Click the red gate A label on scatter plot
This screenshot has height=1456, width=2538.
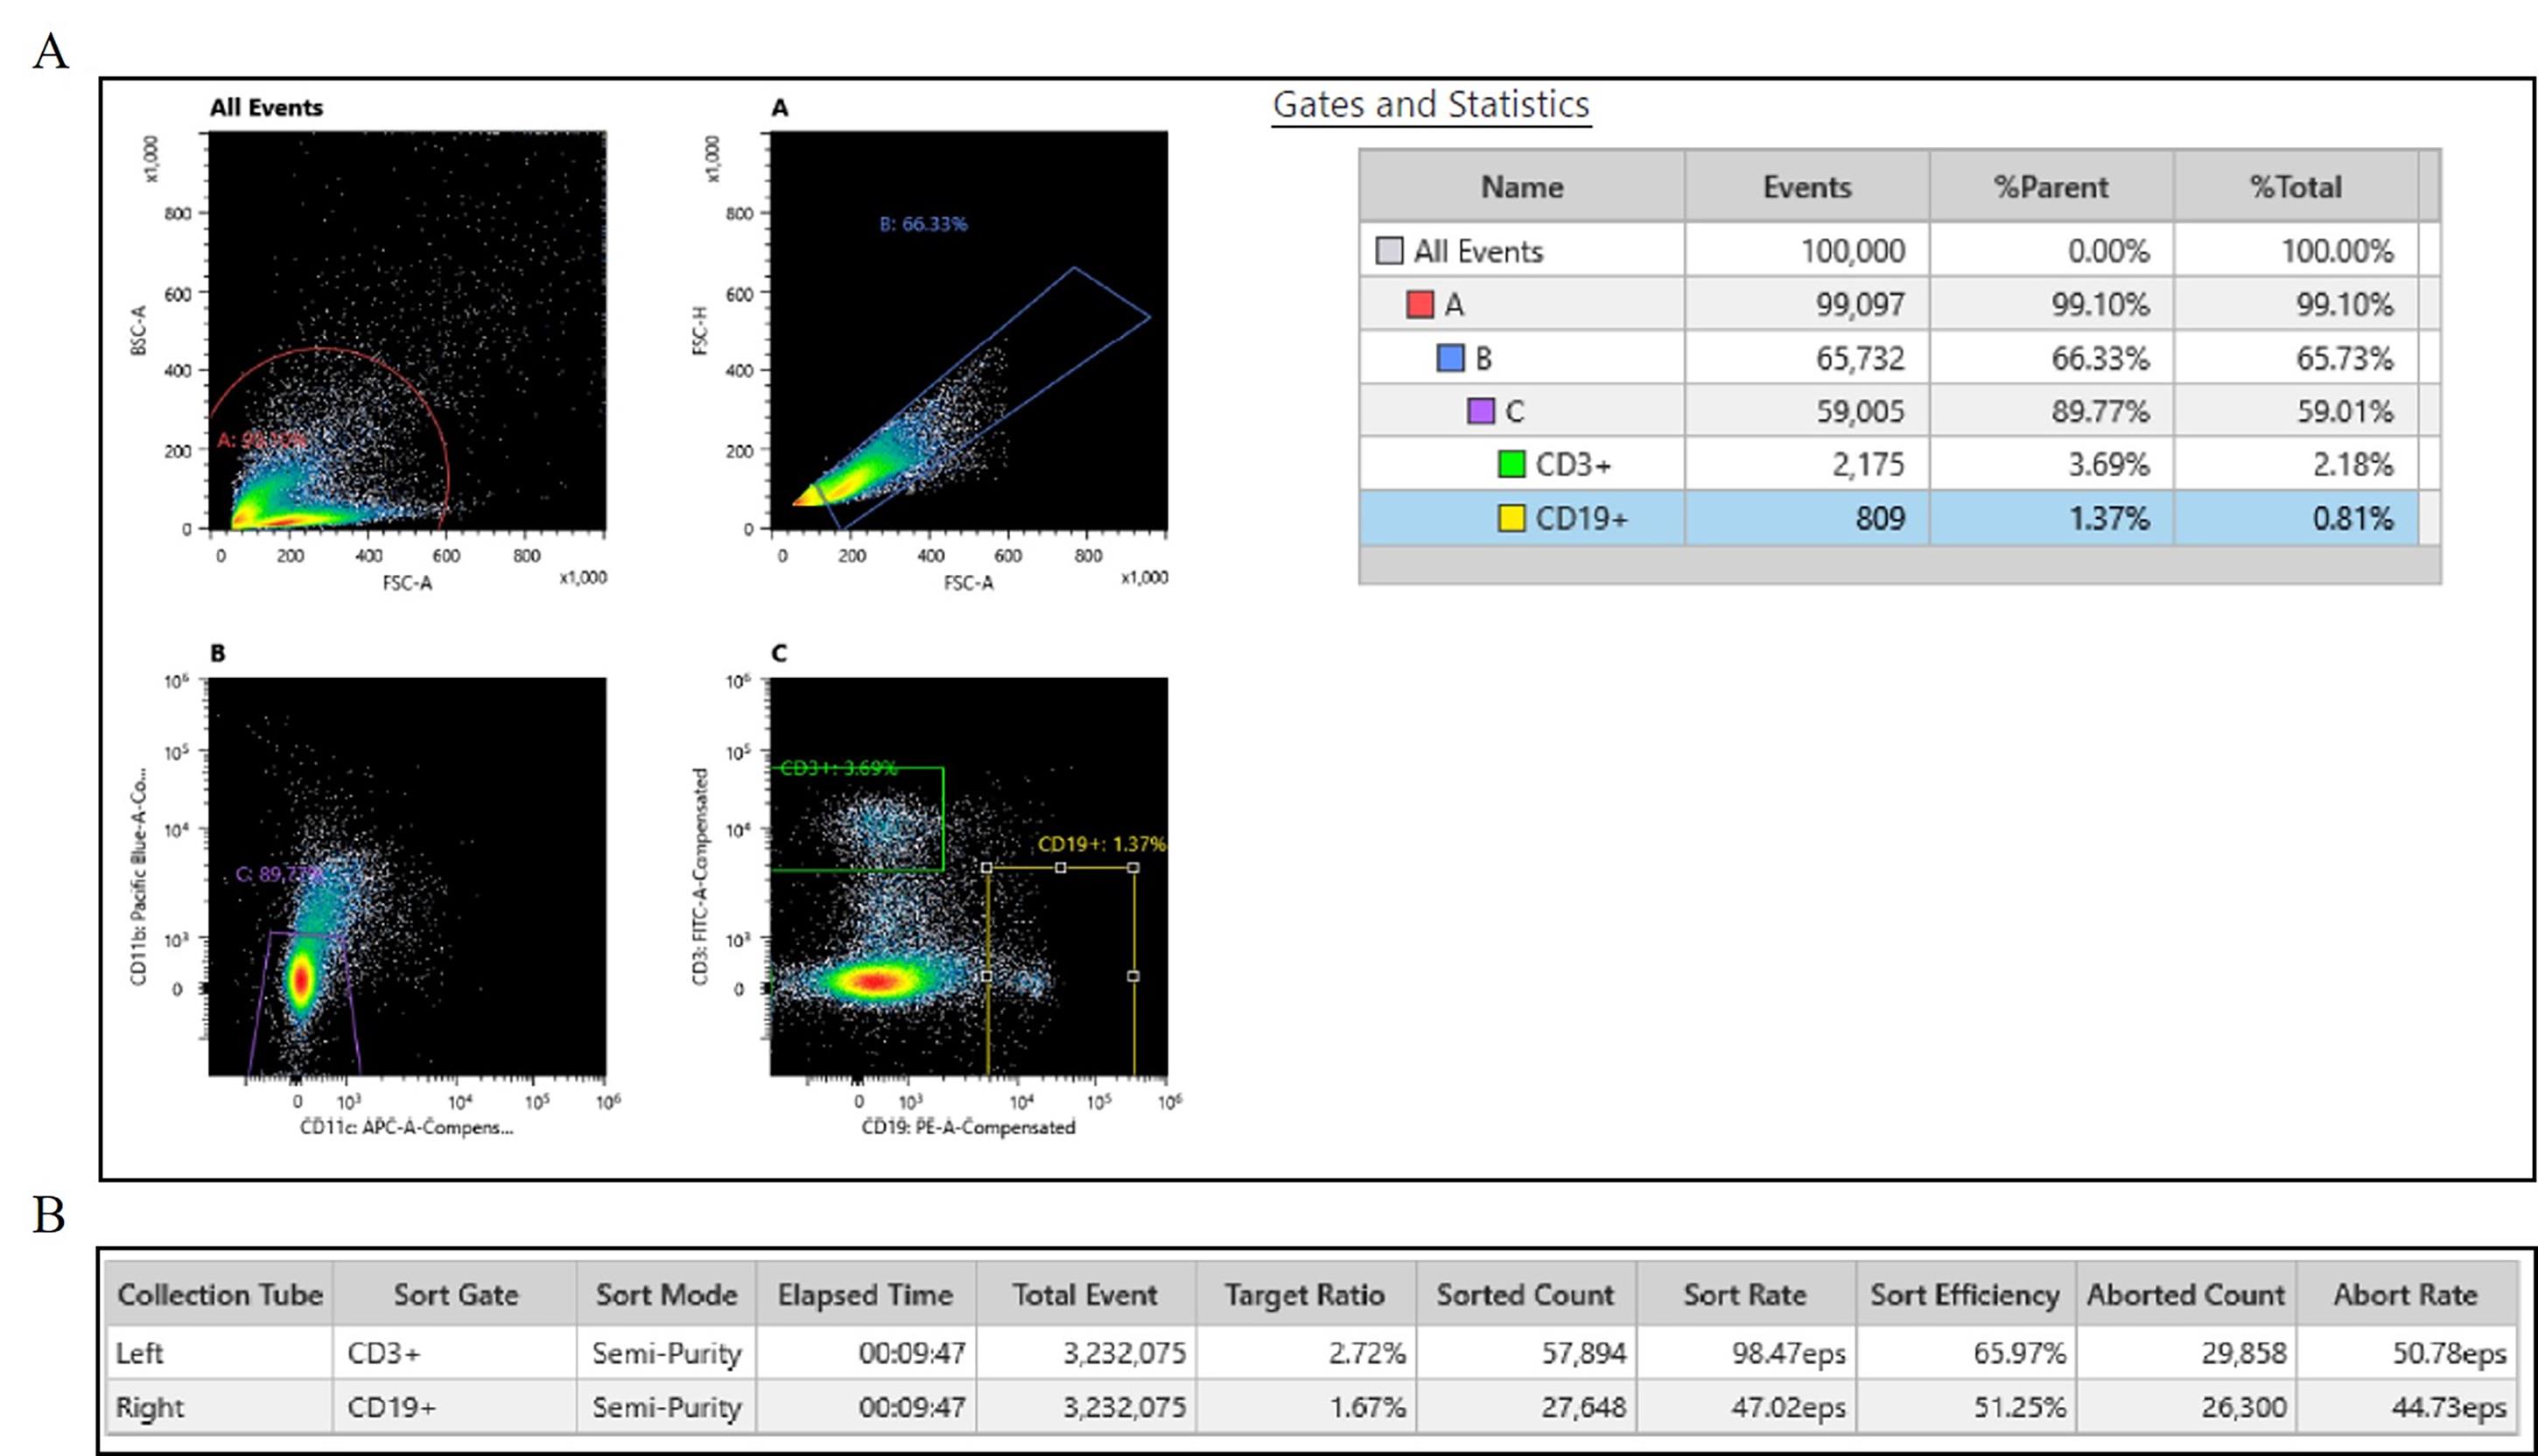tap(262, 440)
